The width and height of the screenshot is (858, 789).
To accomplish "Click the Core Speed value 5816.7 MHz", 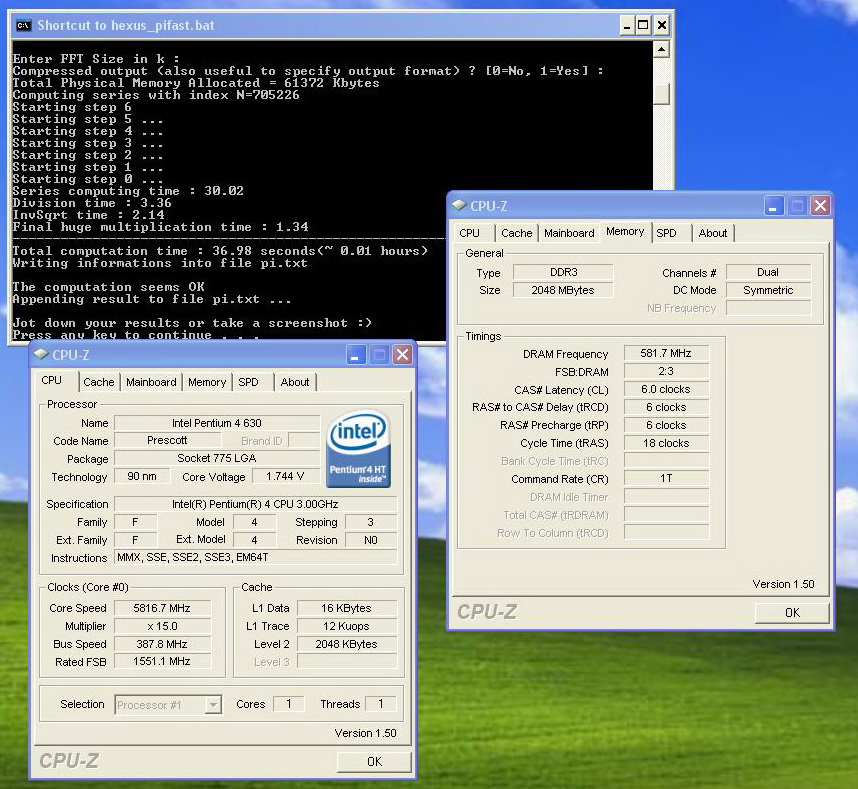I will click(x=162, y=608).
